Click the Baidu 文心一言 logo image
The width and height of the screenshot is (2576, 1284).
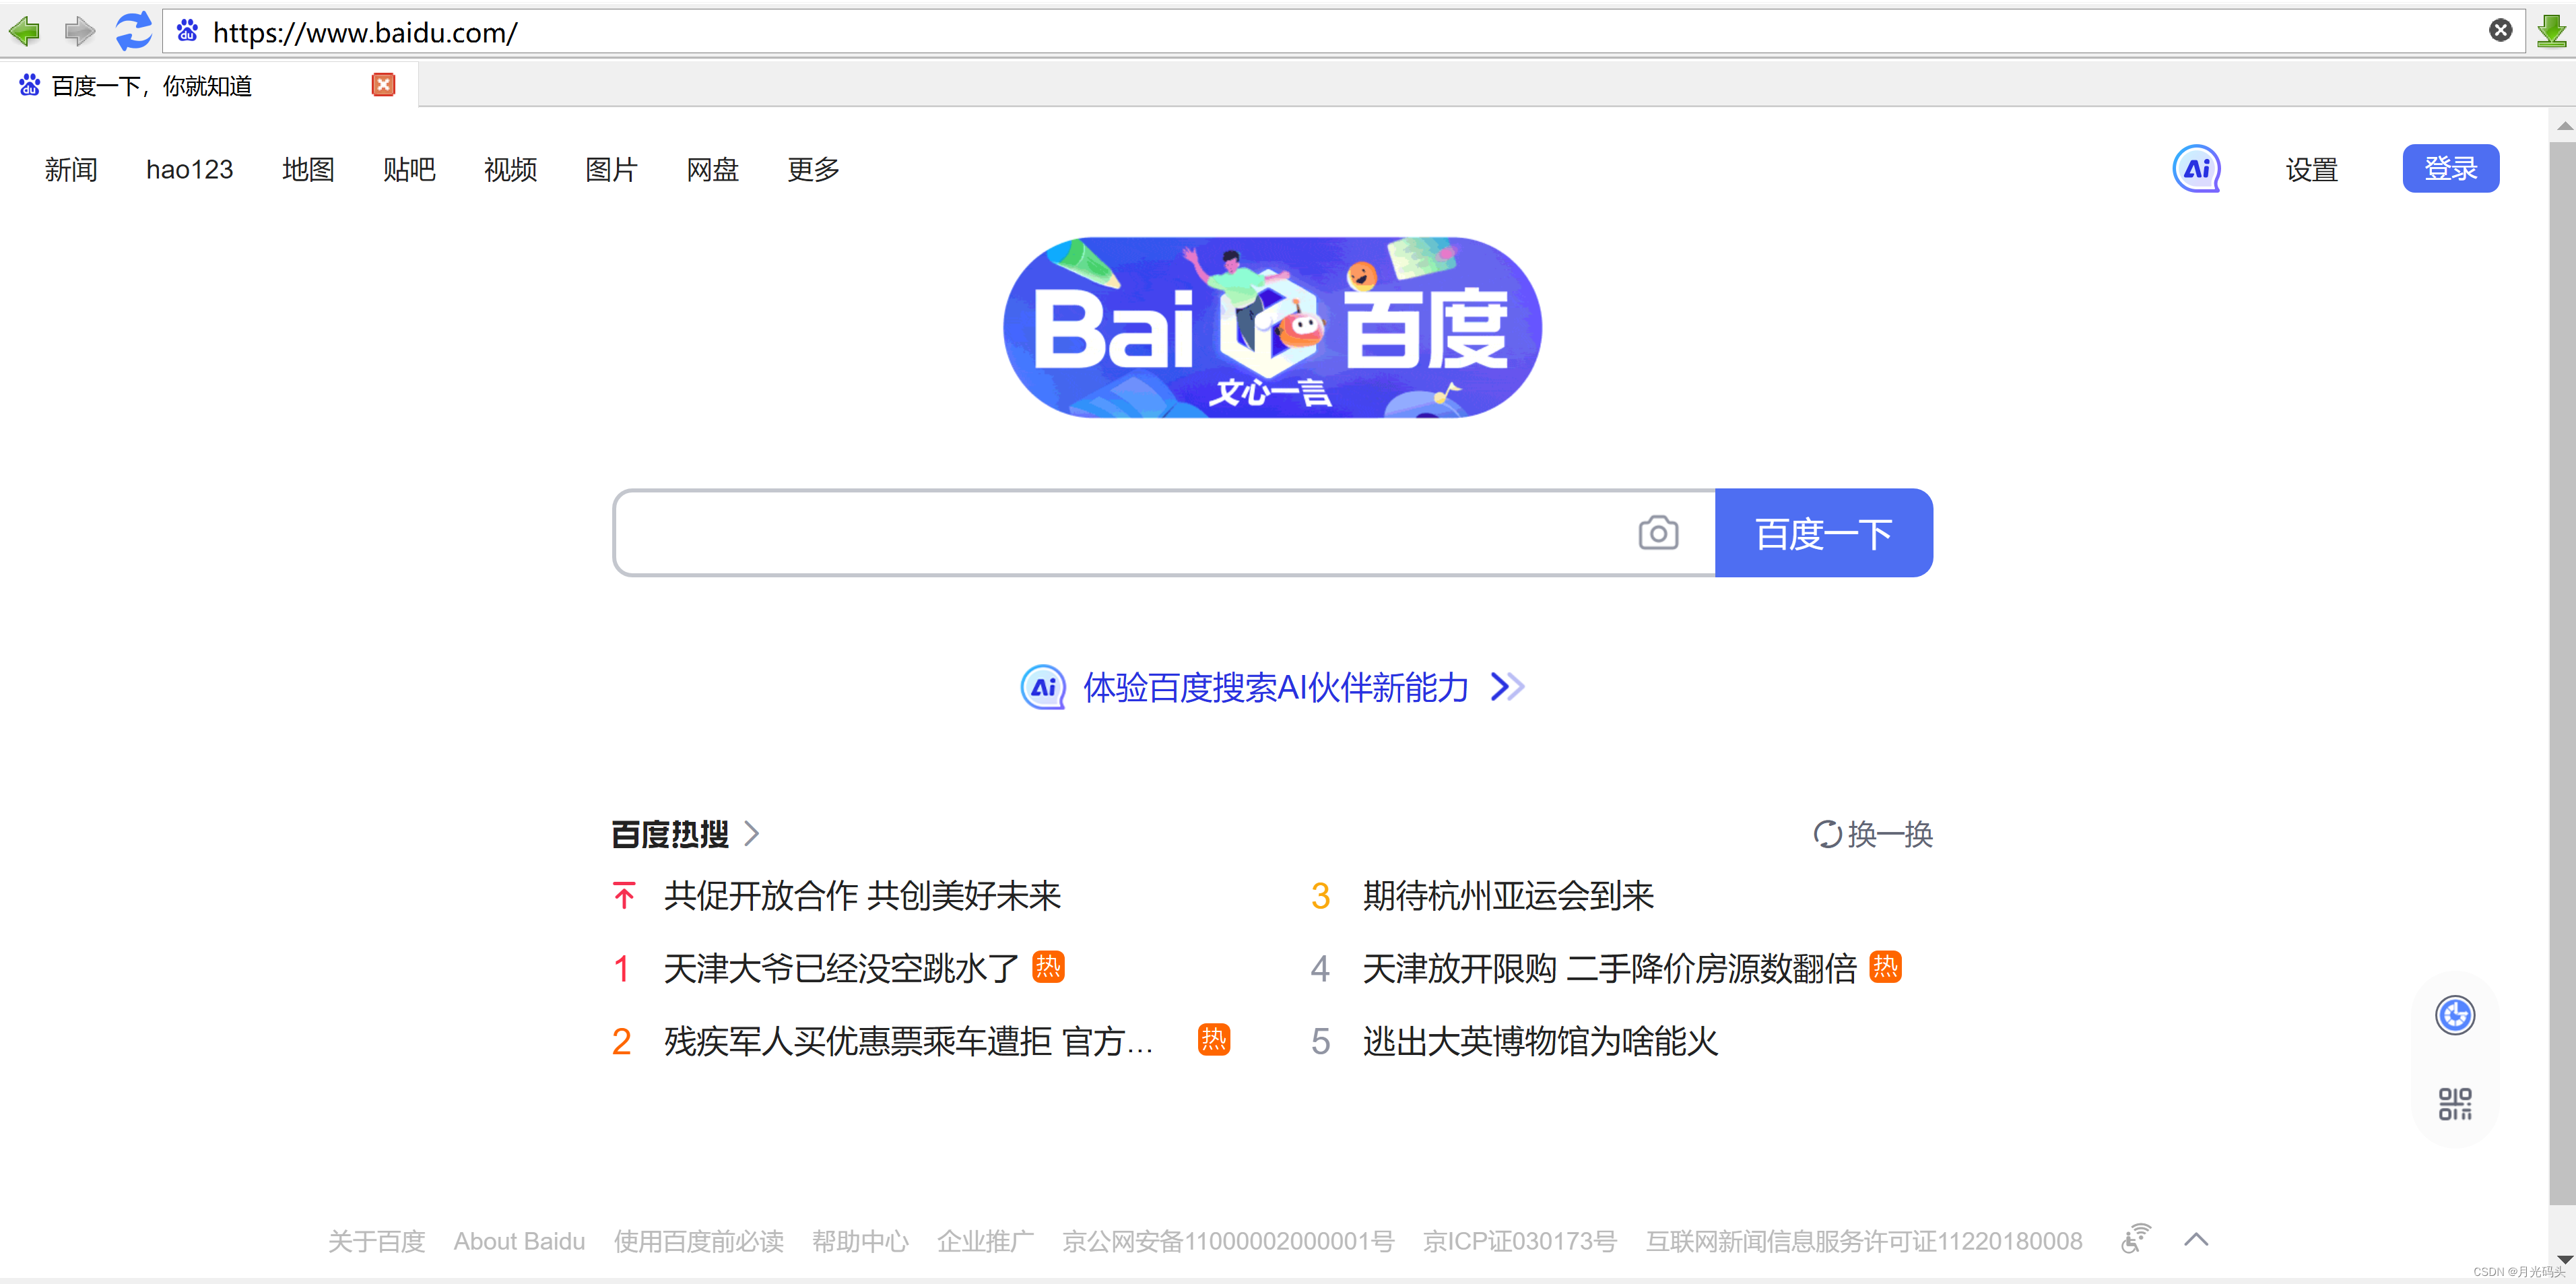(x=1272, y=328)
